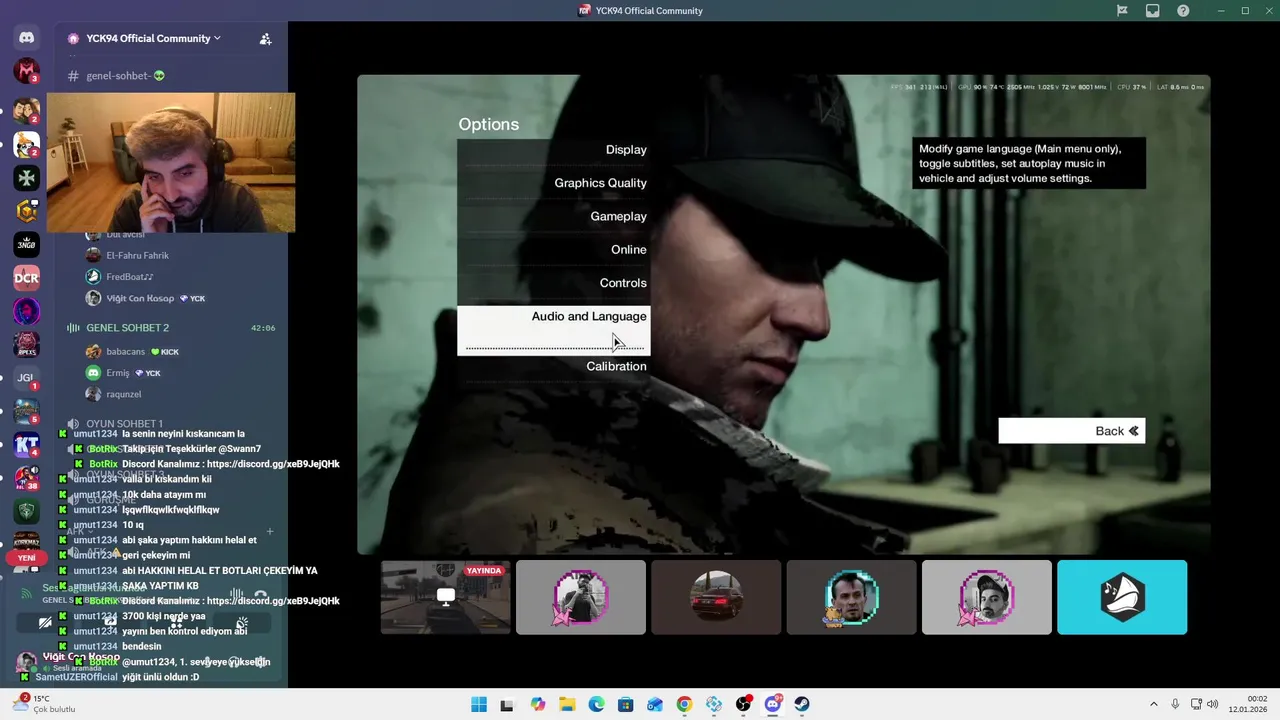Click the Windows Start button

coord(479,704)
